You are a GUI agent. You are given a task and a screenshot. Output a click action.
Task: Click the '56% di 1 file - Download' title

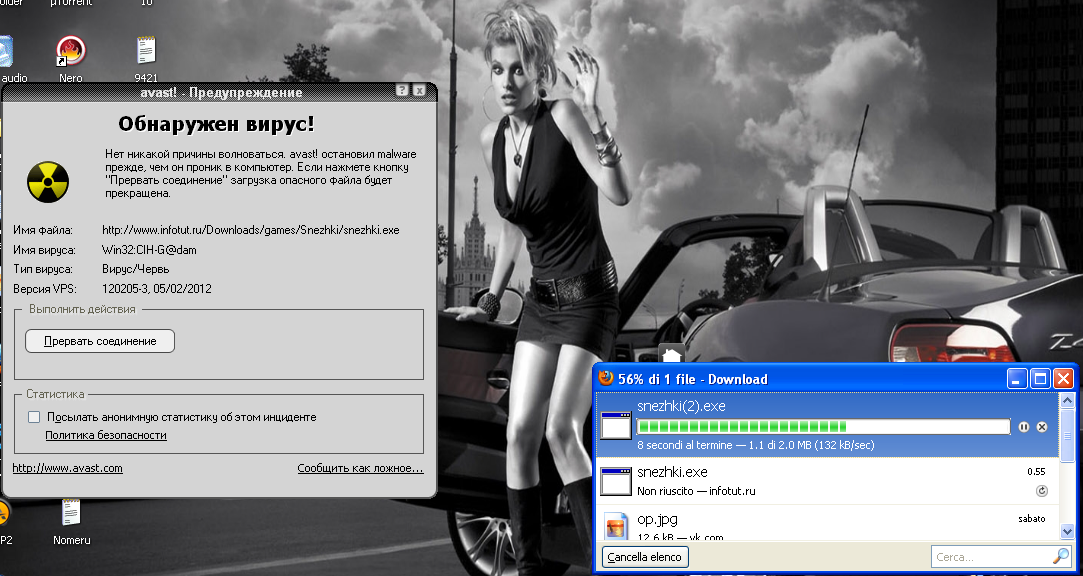693,379
